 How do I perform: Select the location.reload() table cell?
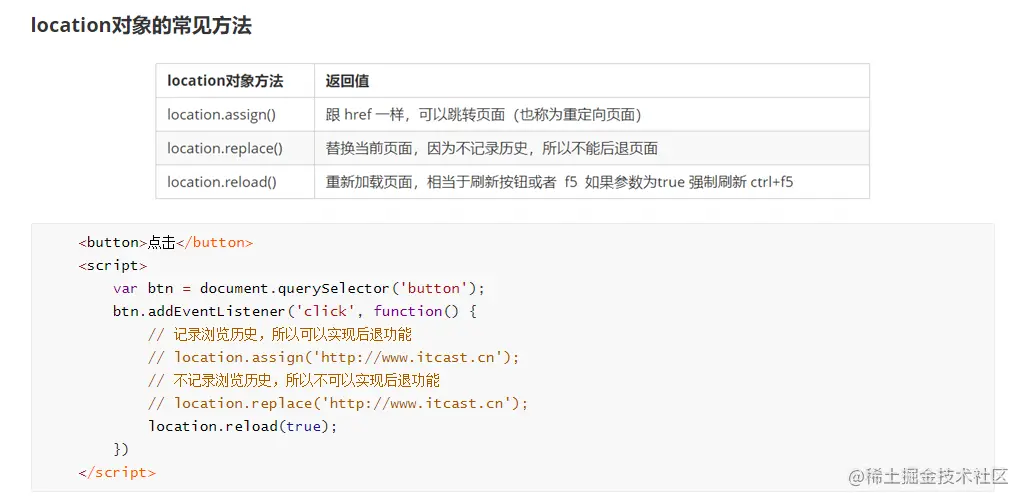point(222,182)
